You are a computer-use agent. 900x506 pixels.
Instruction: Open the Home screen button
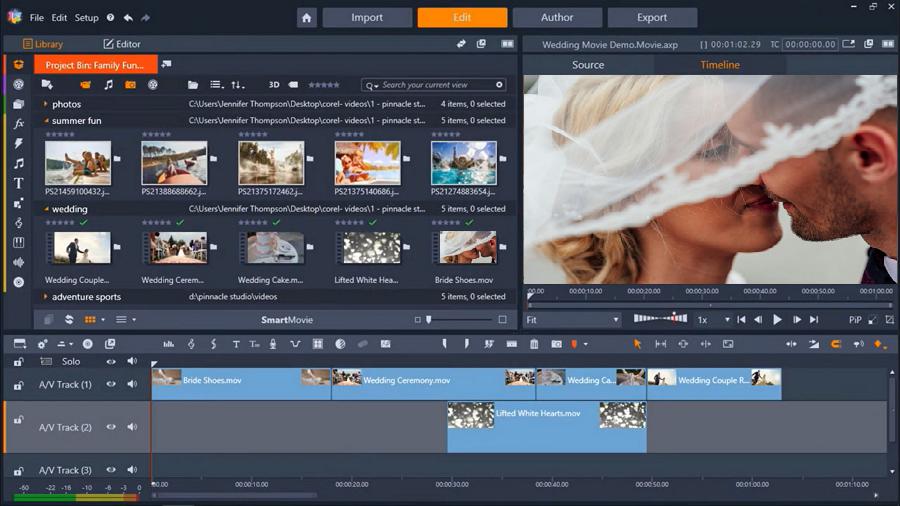[307, 18]
